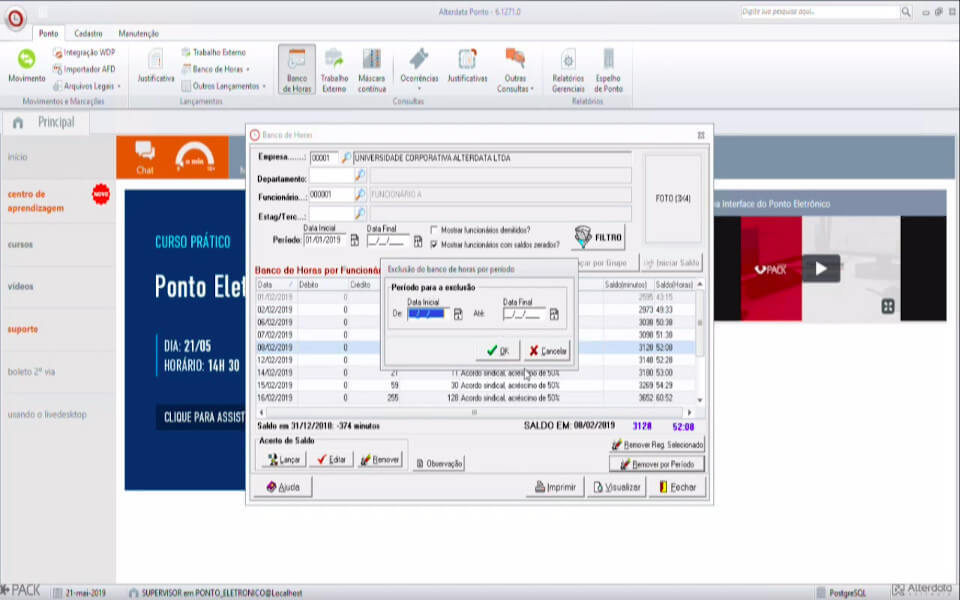Viewport: 960px width, 600px height.
Task: Click the FILTRO button
Action: [599, 237]
